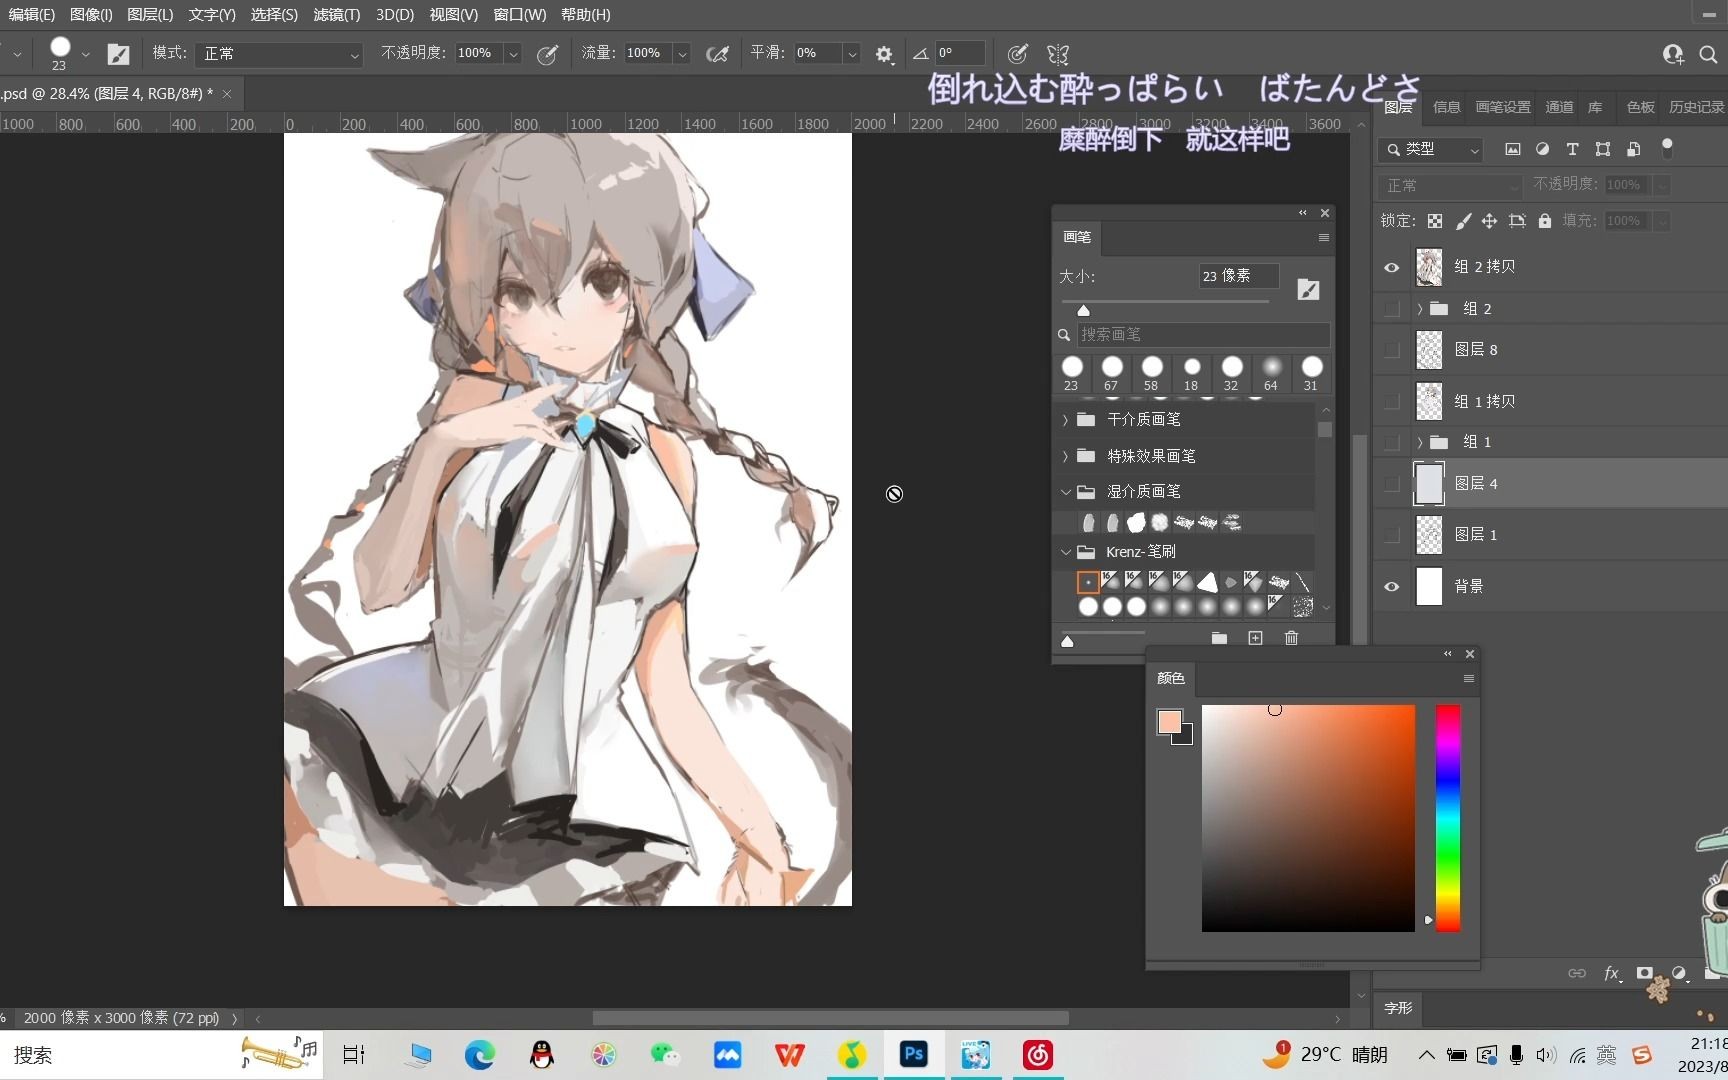The height and width of the screenshot is (1080, 1728).
Task: Show the 图层 1 layer
Action: click(1391, 535)
